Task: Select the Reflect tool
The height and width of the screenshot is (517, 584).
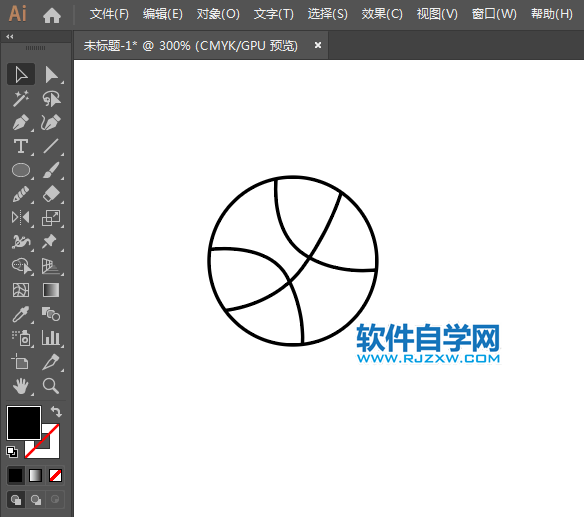Action: pyautogui.click(x=21, y=218)
